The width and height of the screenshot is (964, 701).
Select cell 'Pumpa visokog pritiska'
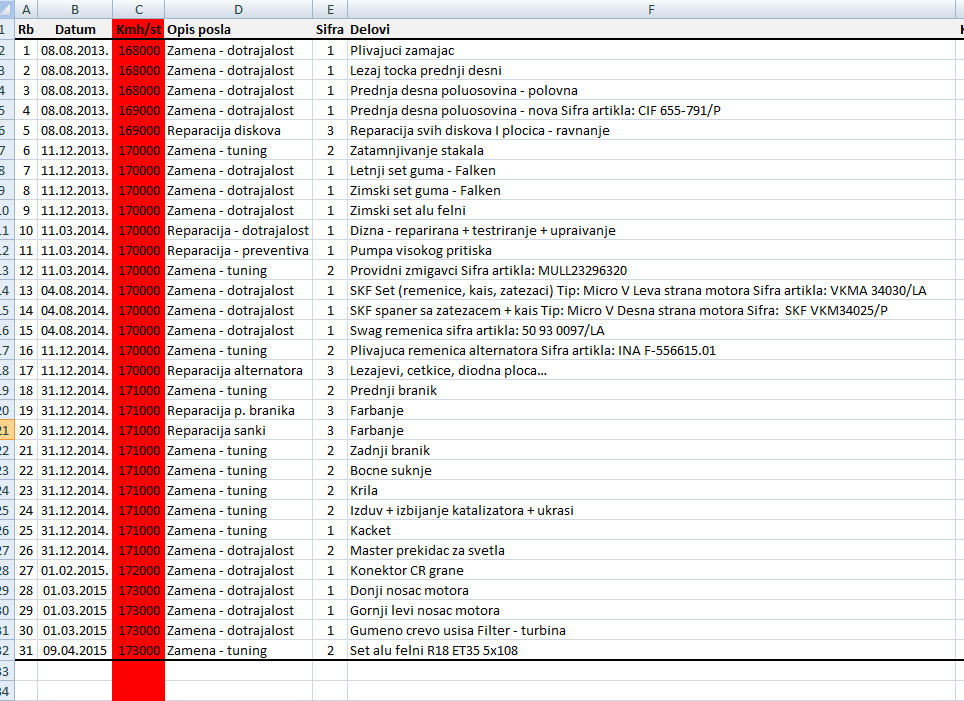[651, 250]
